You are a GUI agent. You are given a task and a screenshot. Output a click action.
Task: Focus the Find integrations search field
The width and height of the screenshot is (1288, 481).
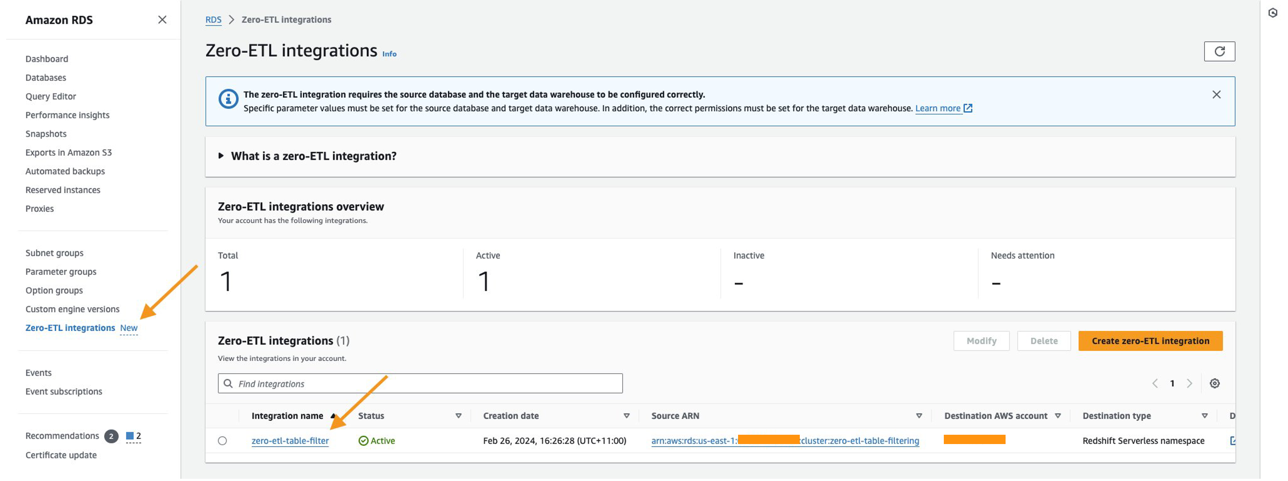tap(420, 384)
